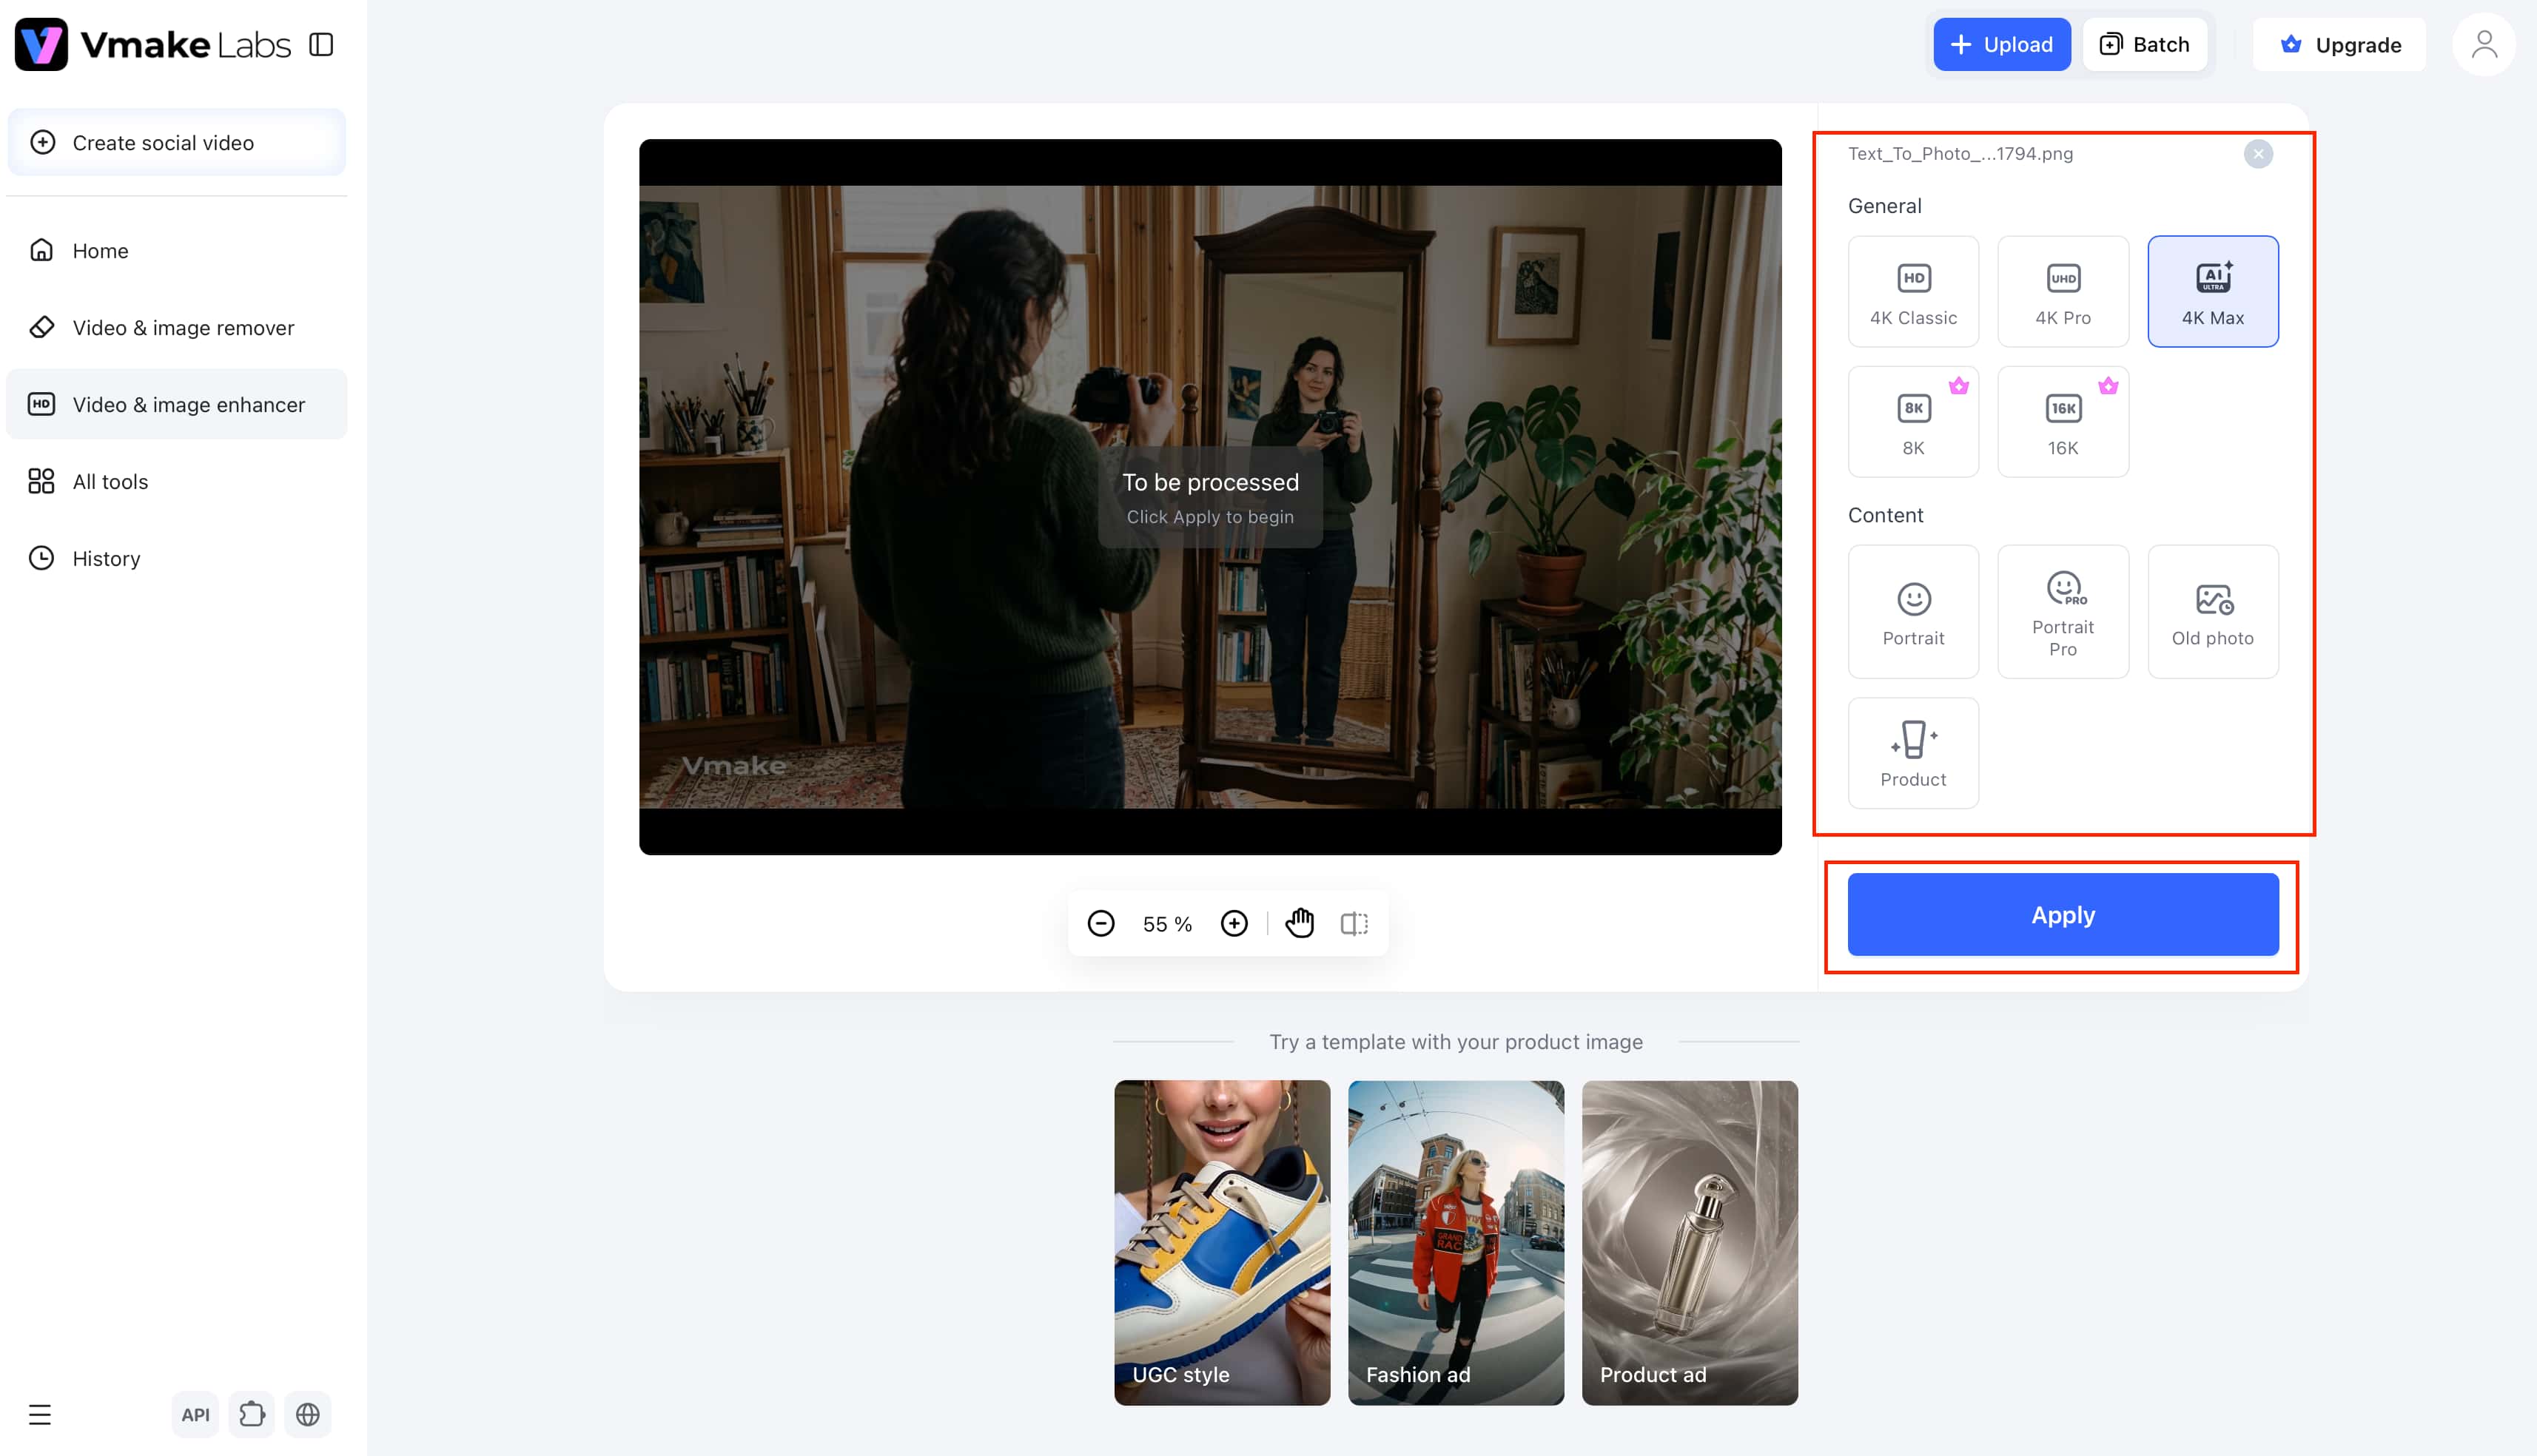Select the 4K Classic option
2537x1456 pixels.
pyautogui.click(x=1913, y=291)
